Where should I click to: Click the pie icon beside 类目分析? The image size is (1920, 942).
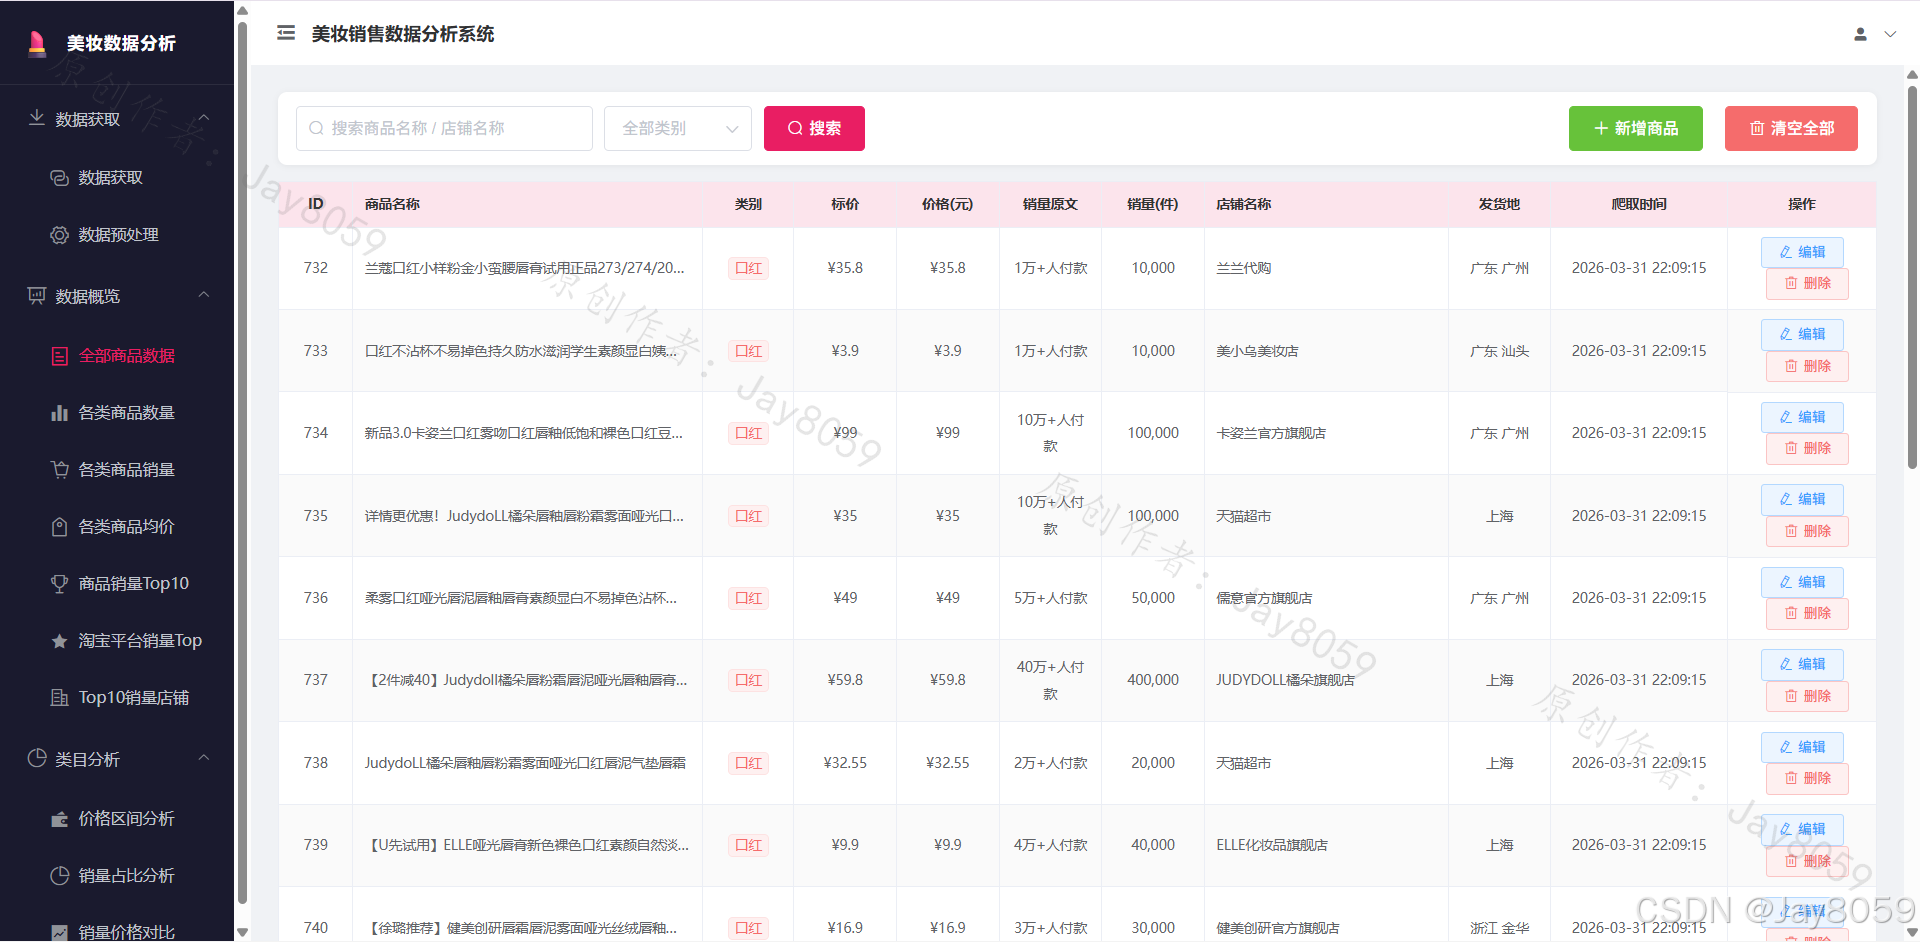coord(37,758)
